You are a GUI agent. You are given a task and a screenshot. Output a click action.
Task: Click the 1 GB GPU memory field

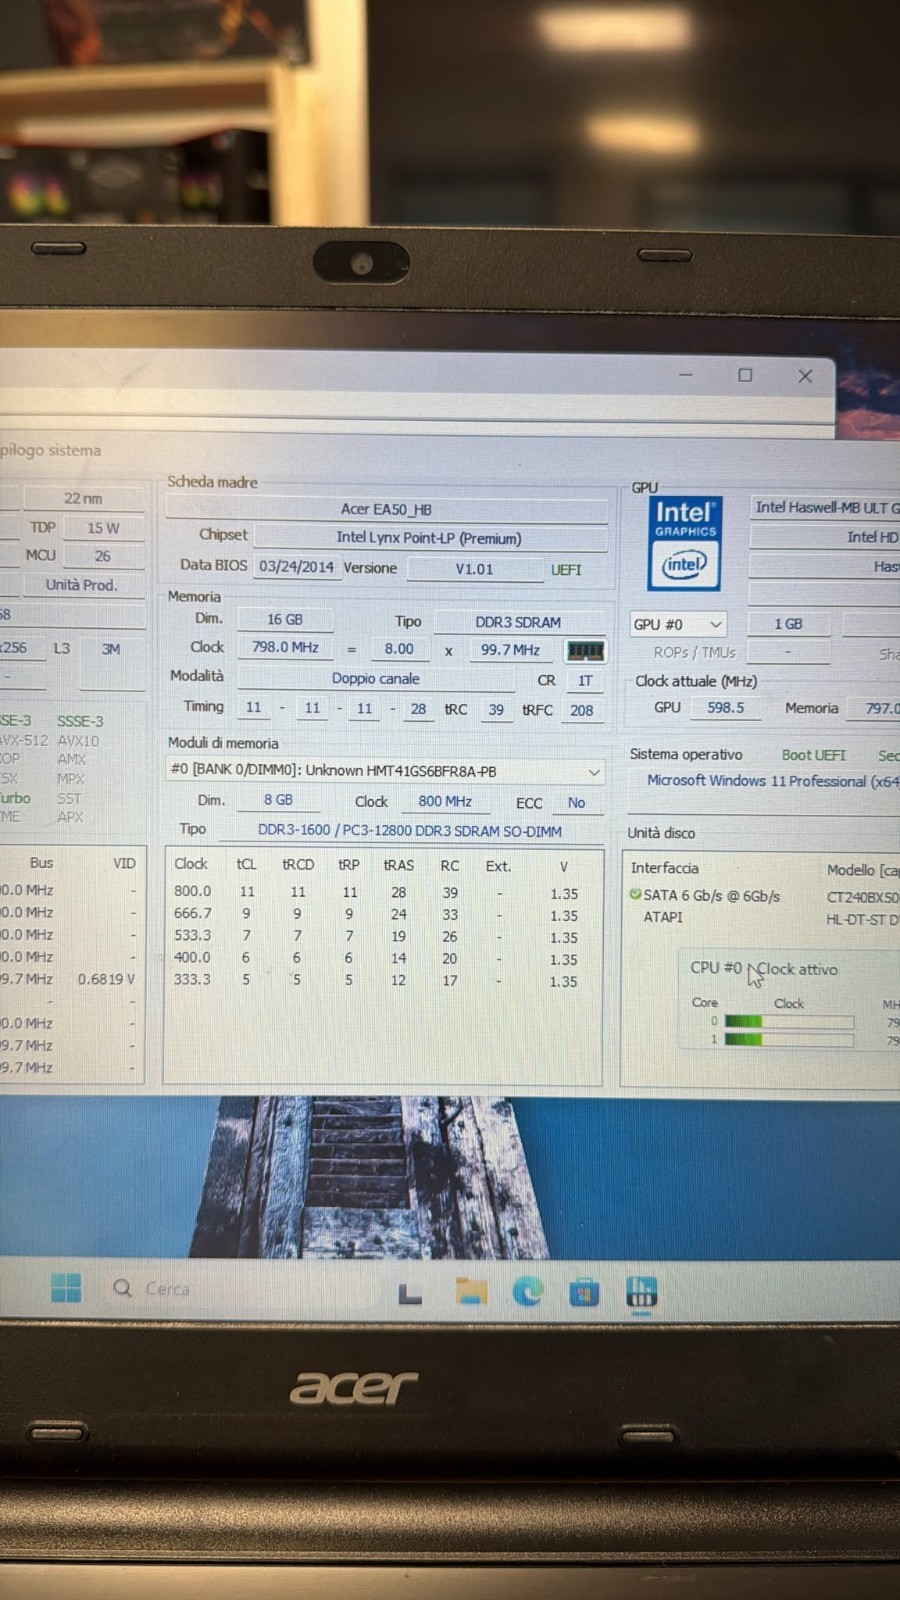pyautogui.click(x=789, y=624)
